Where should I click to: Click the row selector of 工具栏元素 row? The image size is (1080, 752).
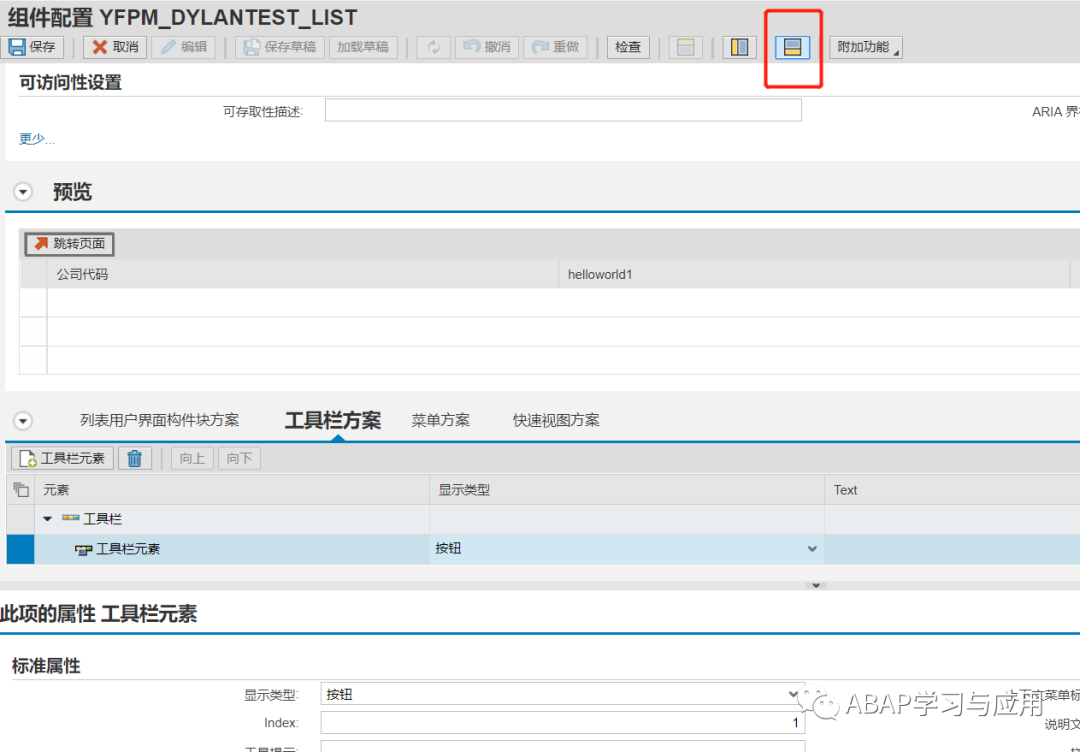tap(21, 549)
